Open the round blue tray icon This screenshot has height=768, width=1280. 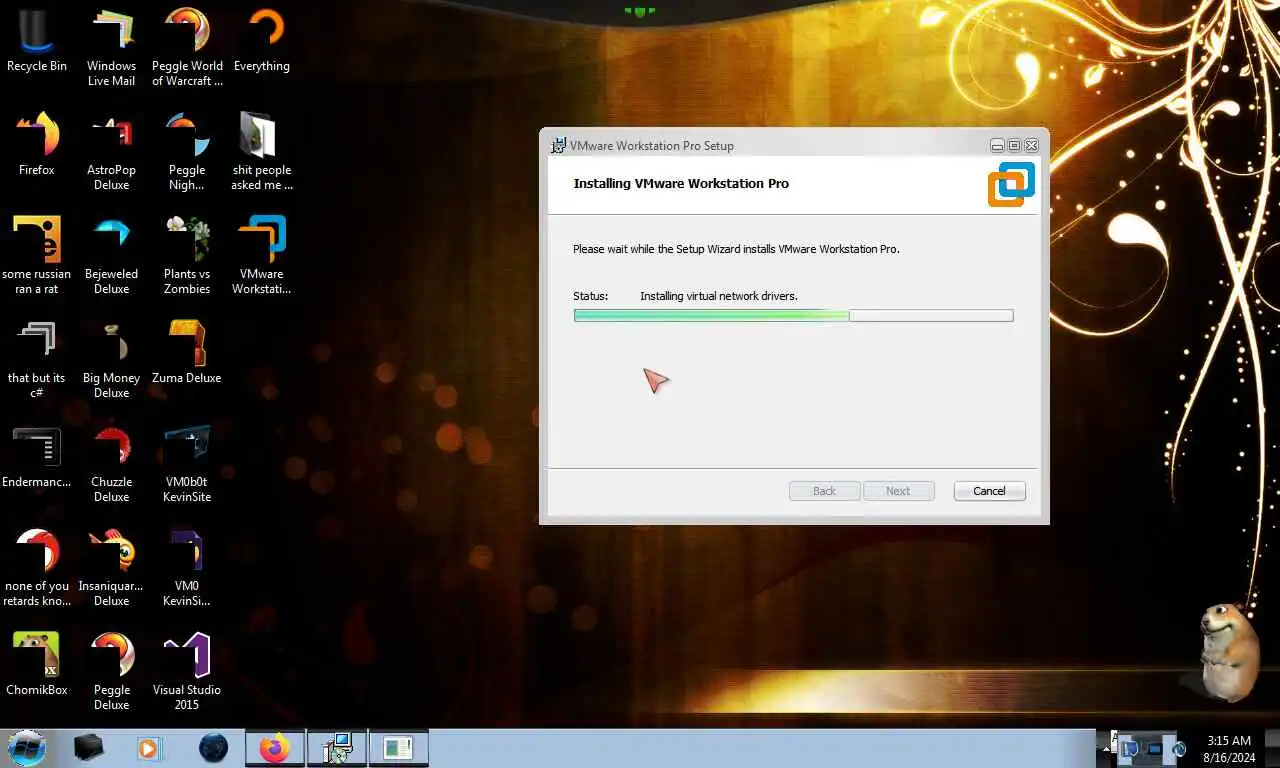coord(1180,748)
